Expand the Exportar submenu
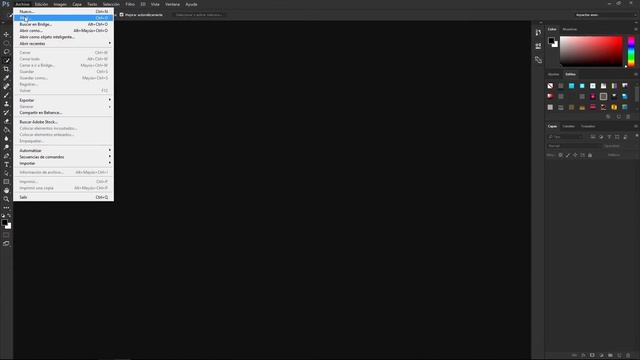The height and width of the screenshot is (360, 640). pyautogui.click(x=64, y=100)
